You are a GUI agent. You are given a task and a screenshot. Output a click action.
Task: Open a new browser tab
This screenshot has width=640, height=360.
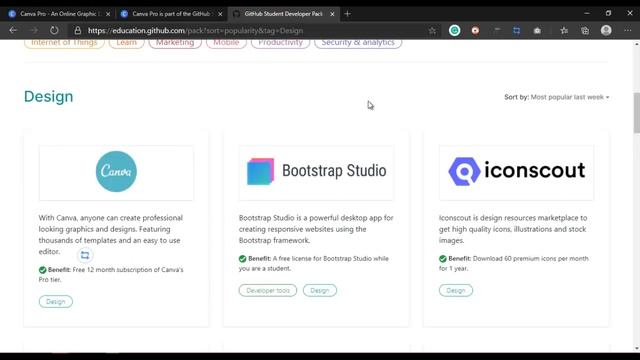(347, 14)
